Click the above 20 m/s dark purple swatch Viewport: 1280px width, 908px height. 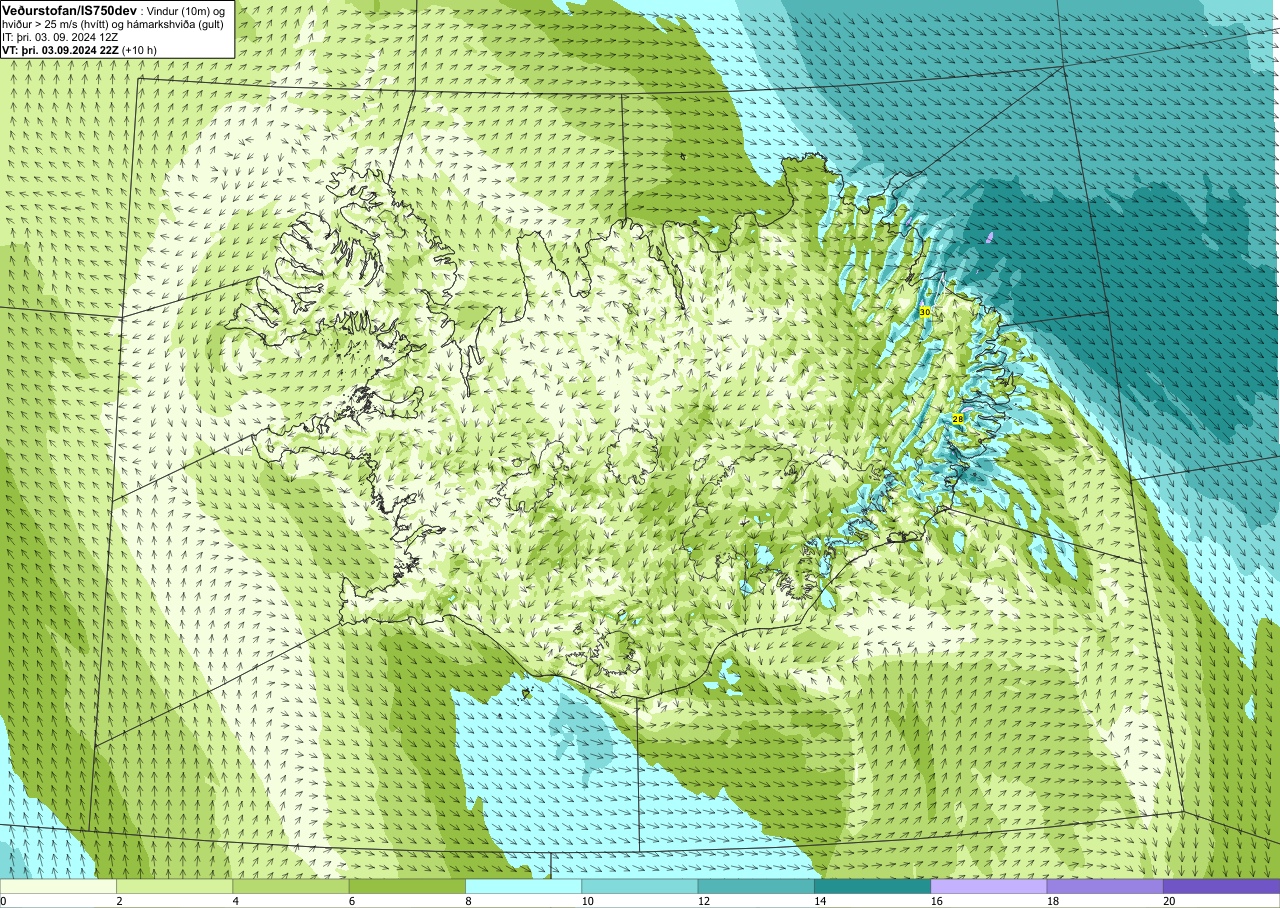pos(1222,886)
